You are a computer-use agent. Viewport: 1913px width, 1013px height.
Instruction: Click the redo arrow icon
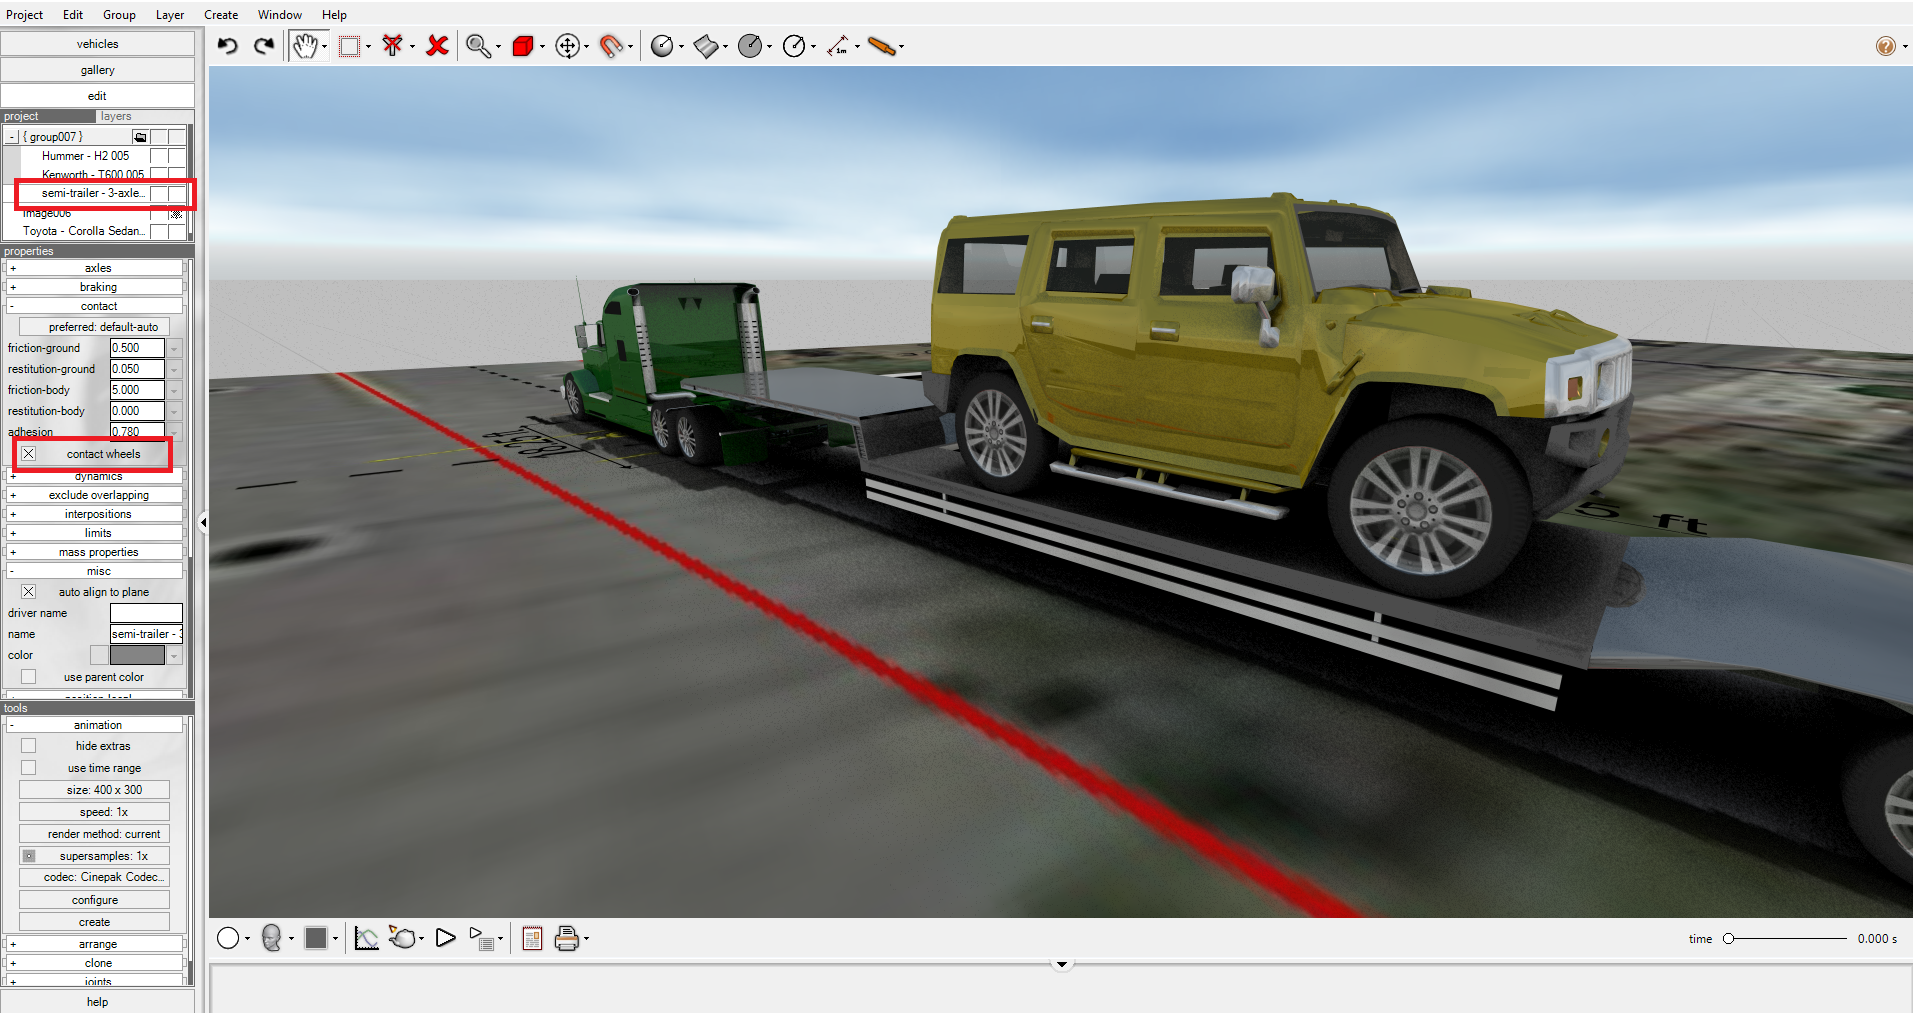click(264, 46)
